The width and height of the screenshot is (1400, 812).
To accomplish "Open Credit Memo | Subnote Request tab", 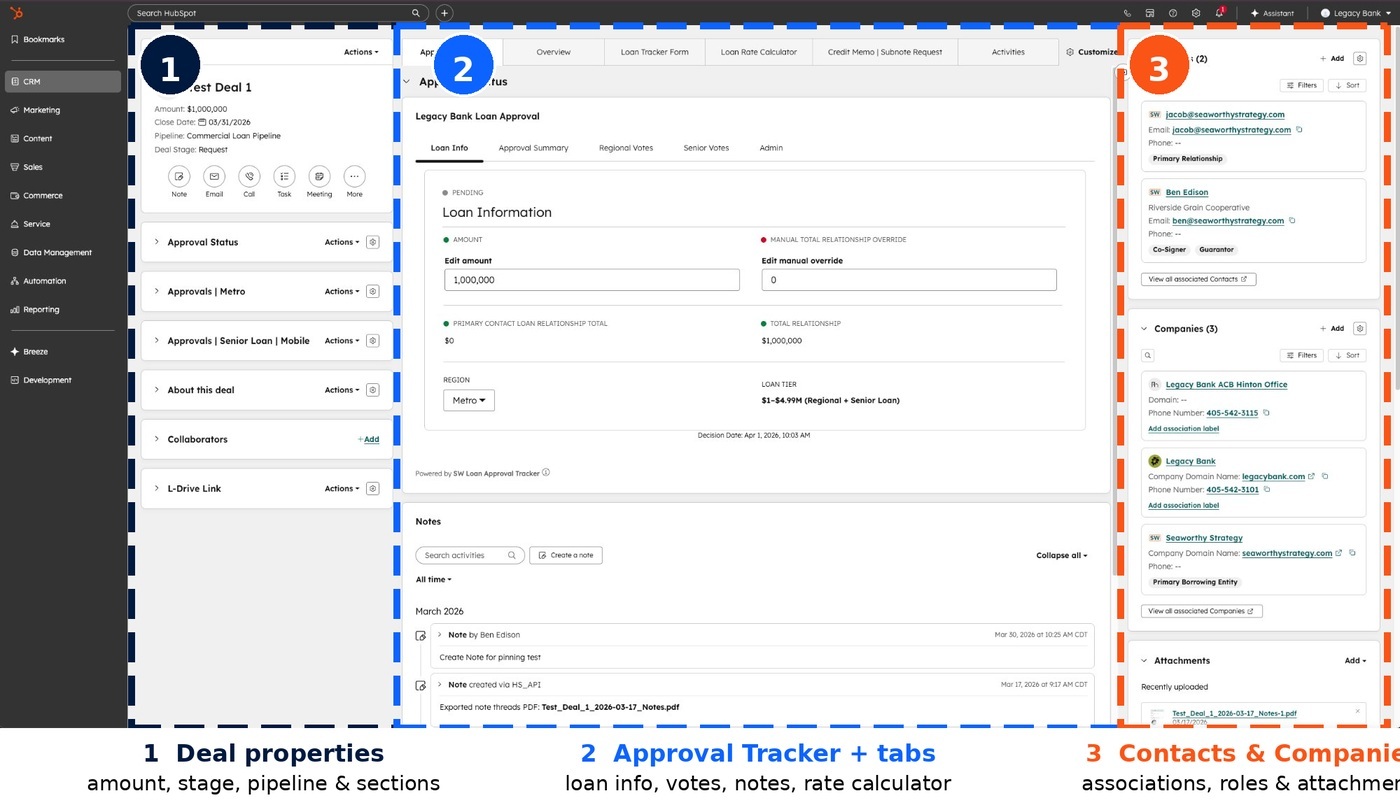I will (885, 52).
